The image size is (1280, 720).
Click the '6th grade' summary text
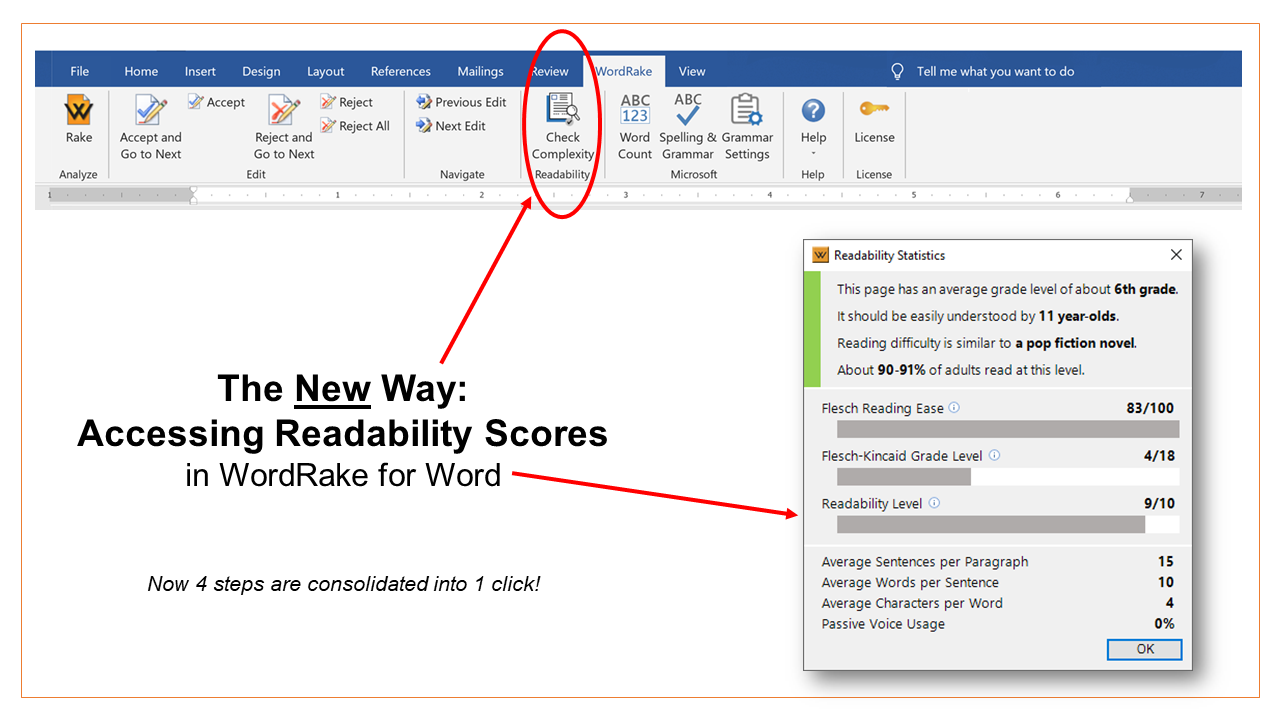click(x=1146, y=289)
